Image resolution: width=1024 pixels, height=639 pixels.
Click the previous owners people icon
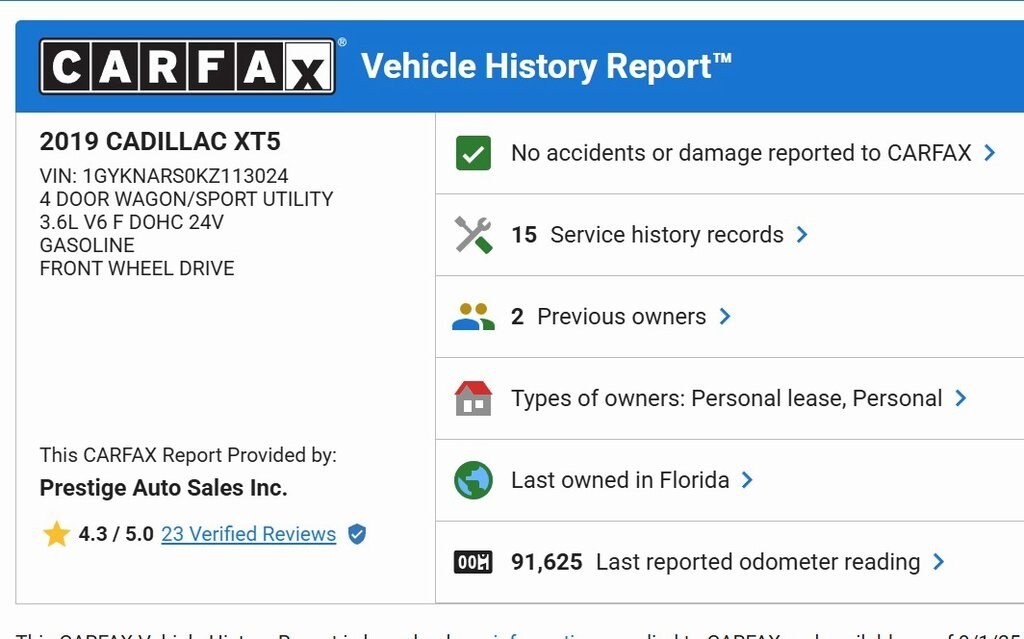click(473, 316)
